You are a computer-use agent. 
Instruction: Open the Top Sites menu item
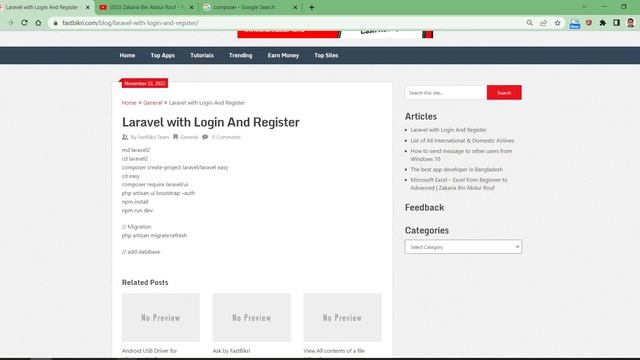click(x=326, y=55)
